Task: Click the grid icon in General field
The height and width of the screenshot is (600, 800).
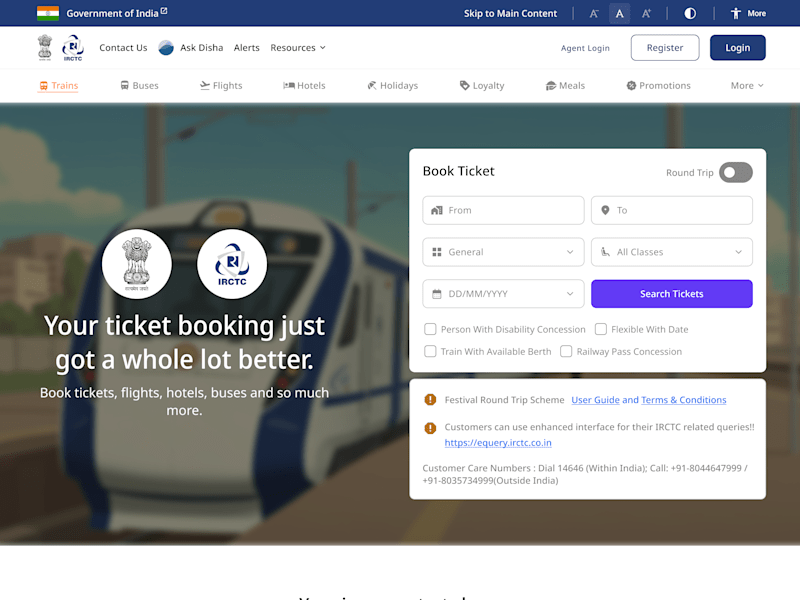Action: [x=437, y=252]
